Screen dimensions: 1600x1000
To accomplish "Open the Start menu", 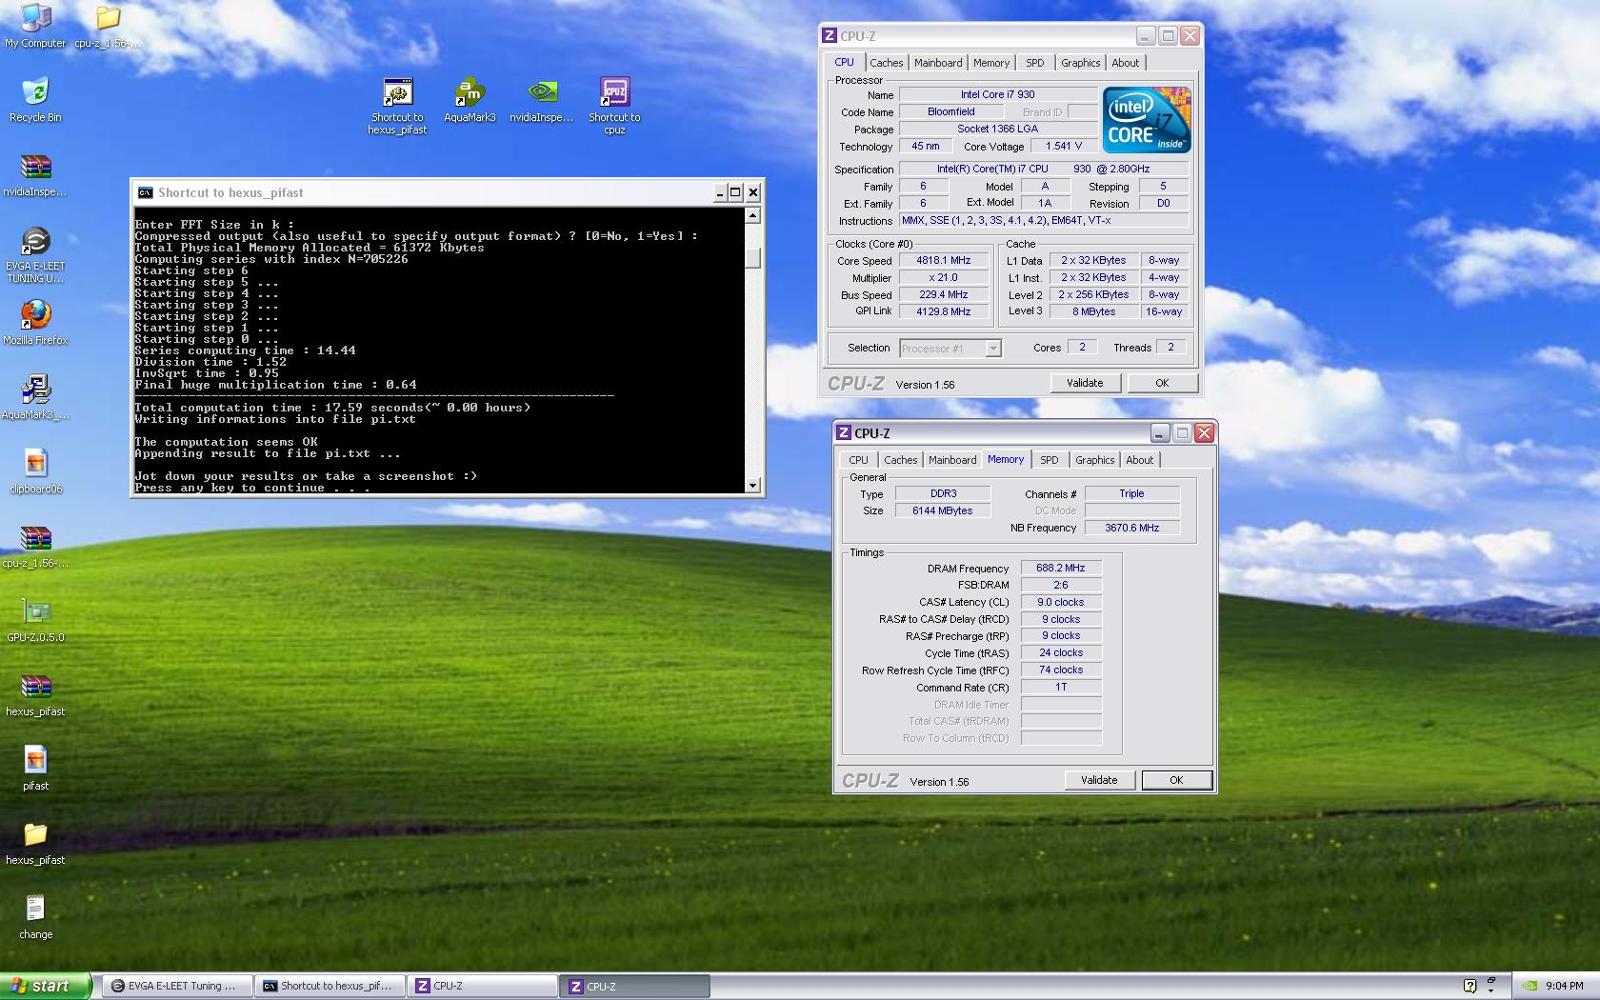I will click(x=46, y=985).
